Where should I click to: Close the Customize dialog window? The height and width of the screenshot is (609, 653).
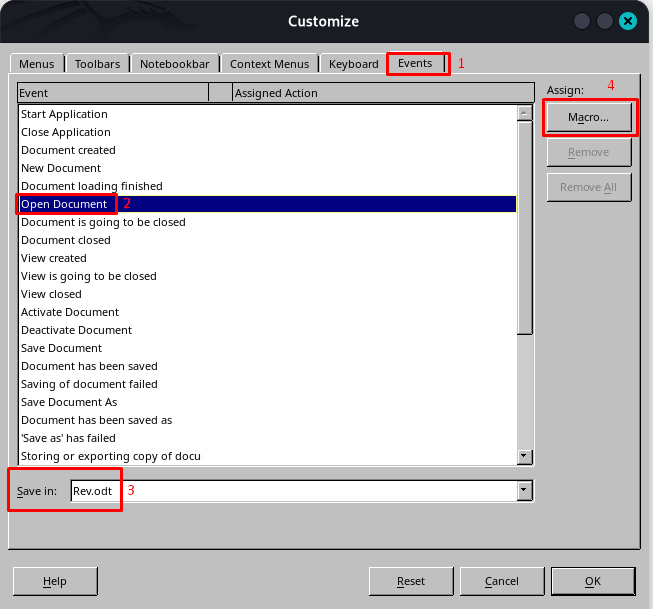(627, 21)
